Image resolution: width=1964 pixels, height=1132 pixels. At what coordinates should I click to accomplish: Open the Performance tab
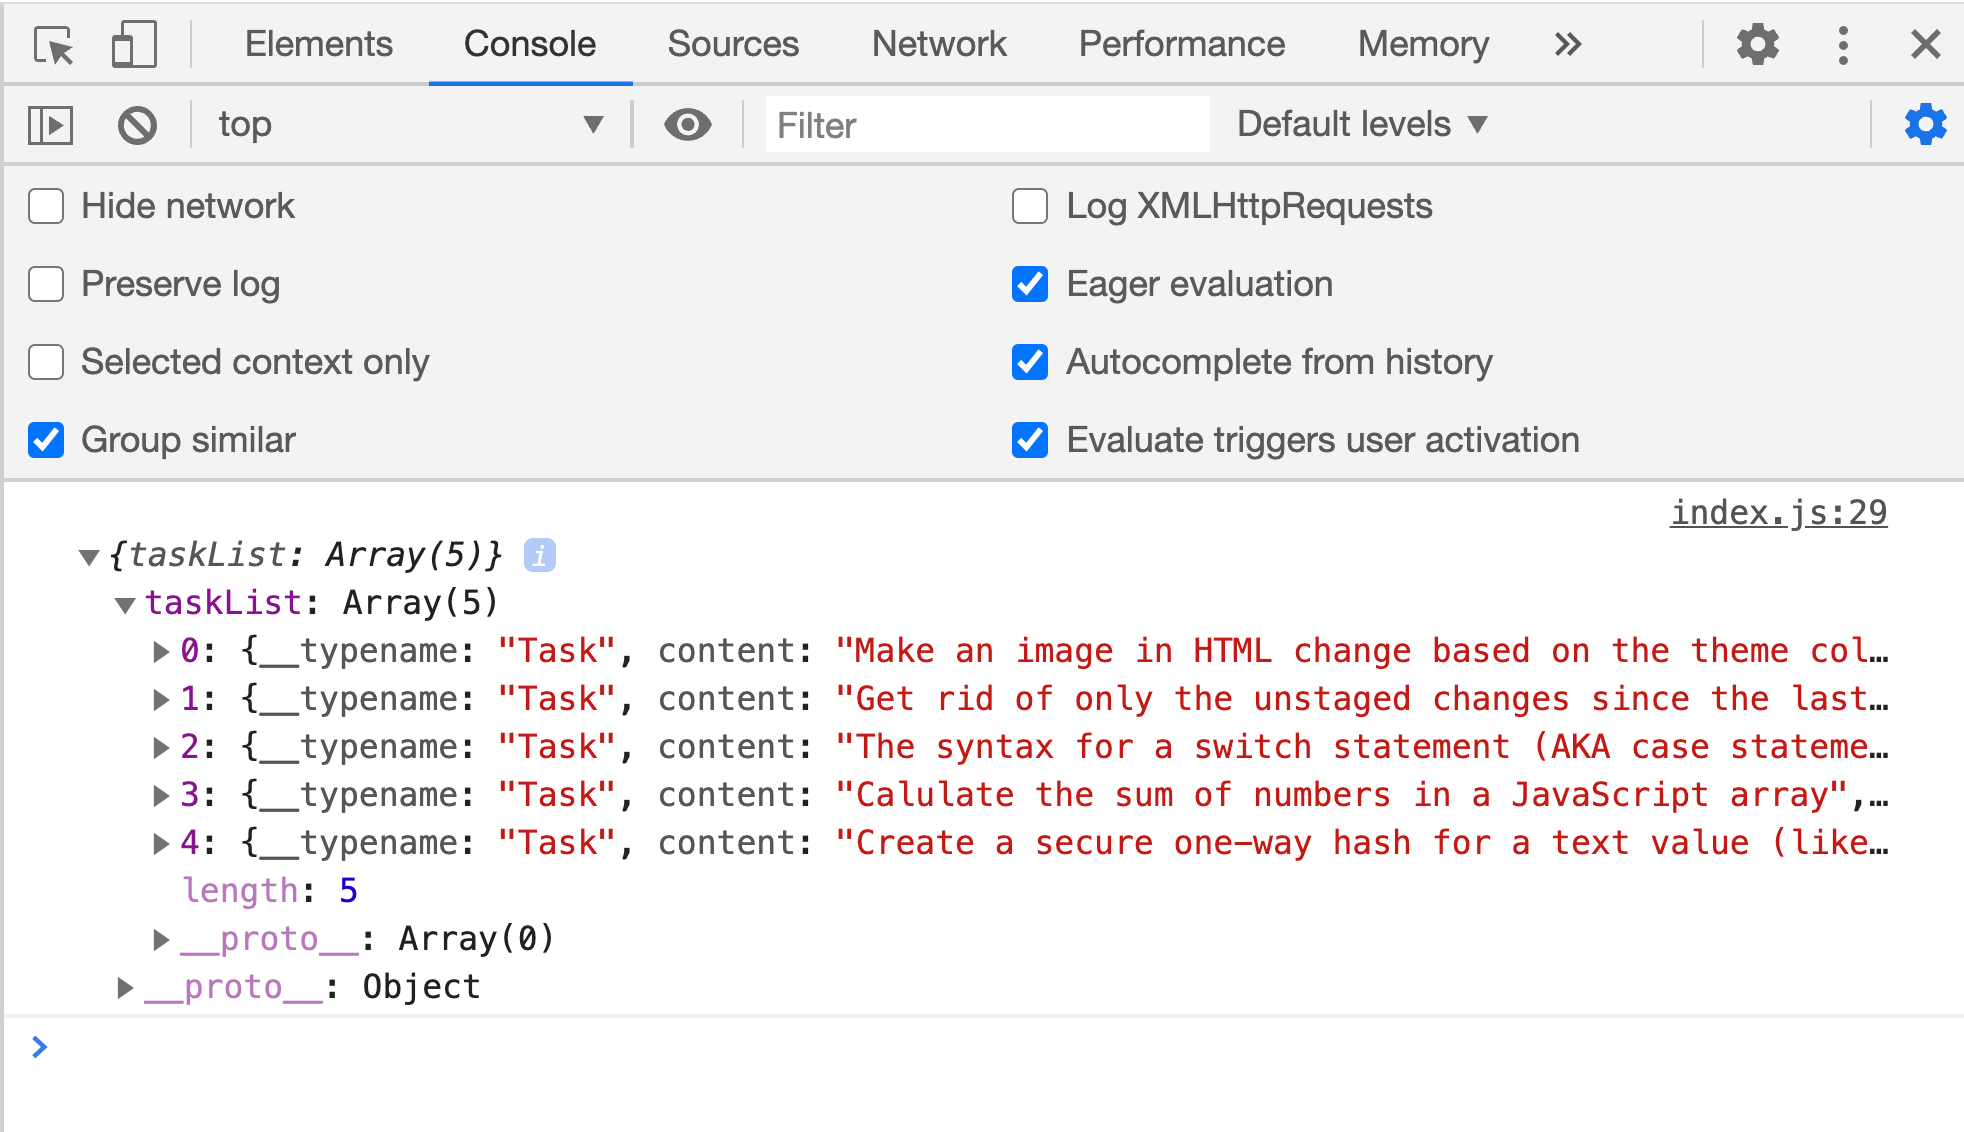point(1182,44)
